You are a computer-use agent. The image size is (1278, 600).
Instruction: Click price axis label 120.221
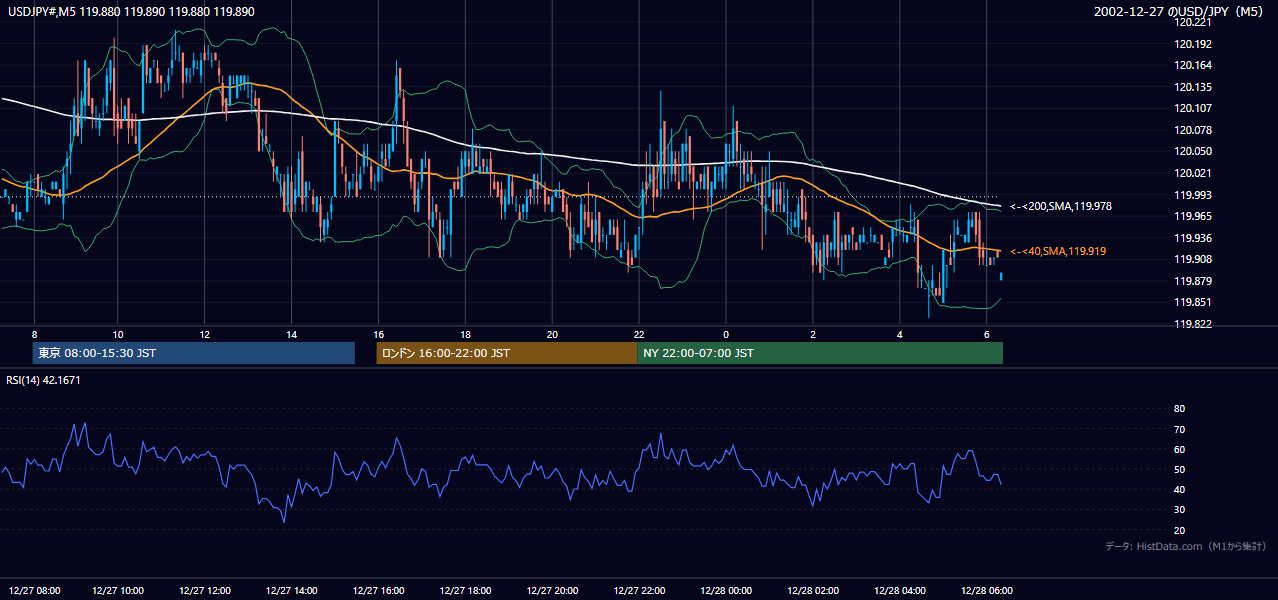pyautogui.click(x=1192, y=22)
